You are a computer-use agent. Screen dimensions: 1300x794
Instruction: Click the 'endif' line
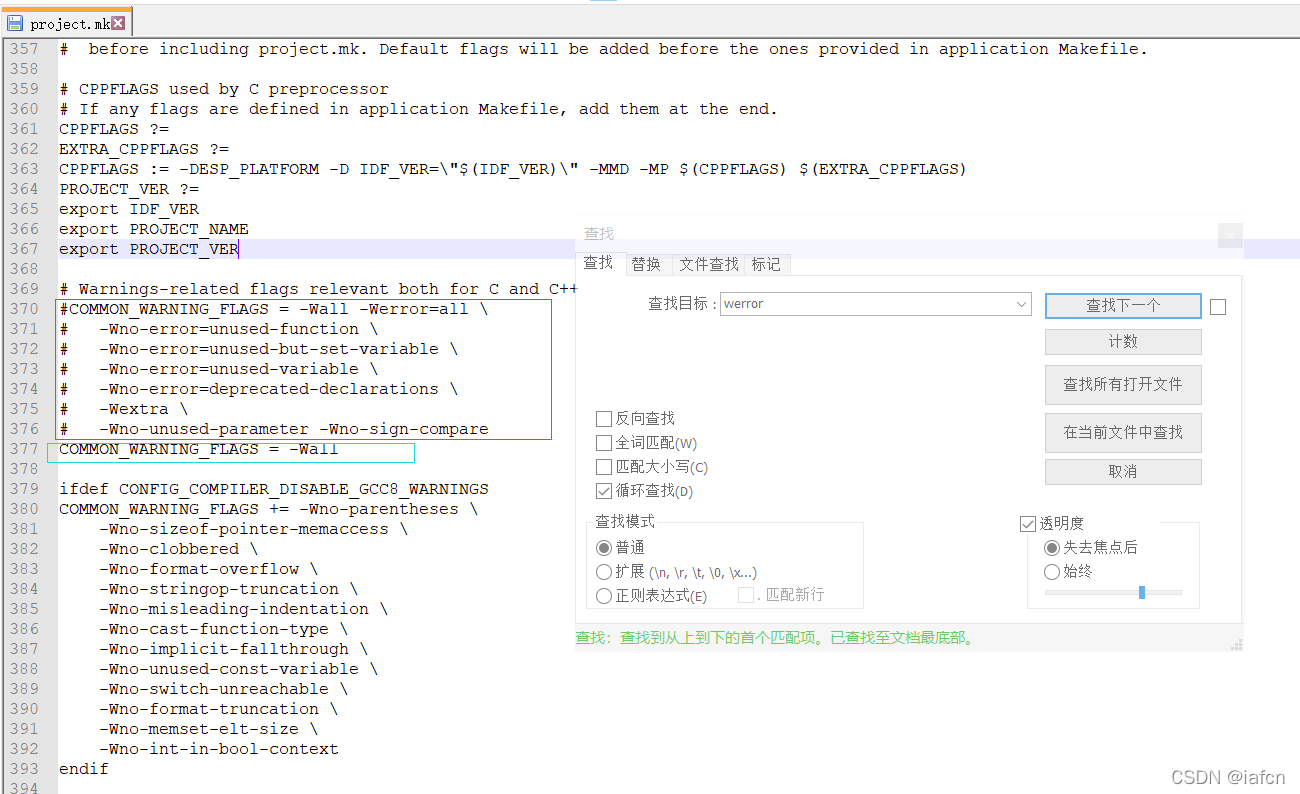pos(84,769)
